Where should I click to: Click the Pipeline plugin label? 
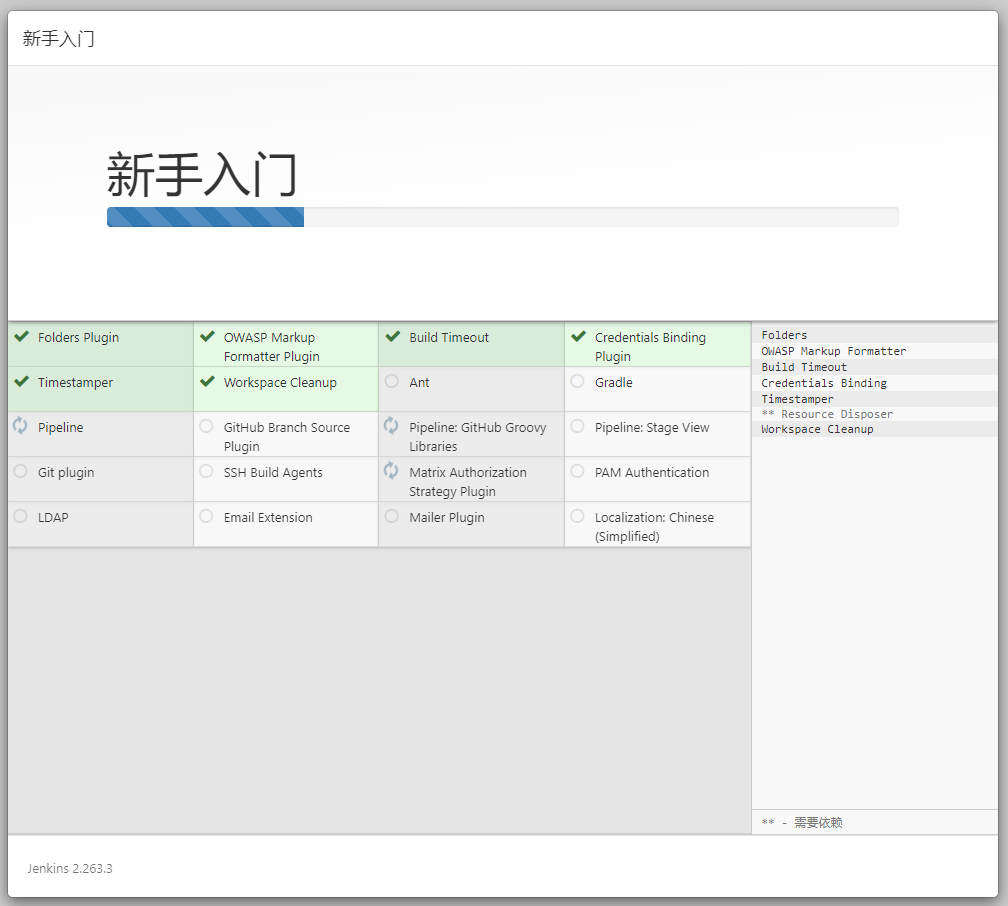click(x=60, y=428)
